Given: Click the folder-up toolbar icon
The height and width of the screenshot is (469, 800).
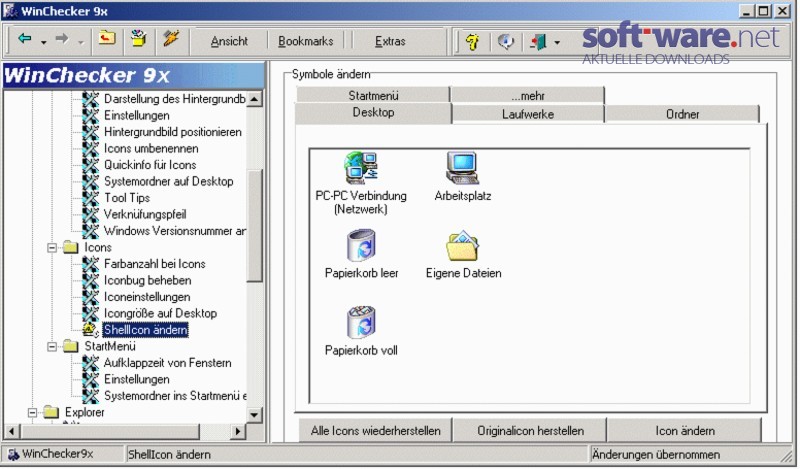Looking at the screenshot, I should coord(107,39).
